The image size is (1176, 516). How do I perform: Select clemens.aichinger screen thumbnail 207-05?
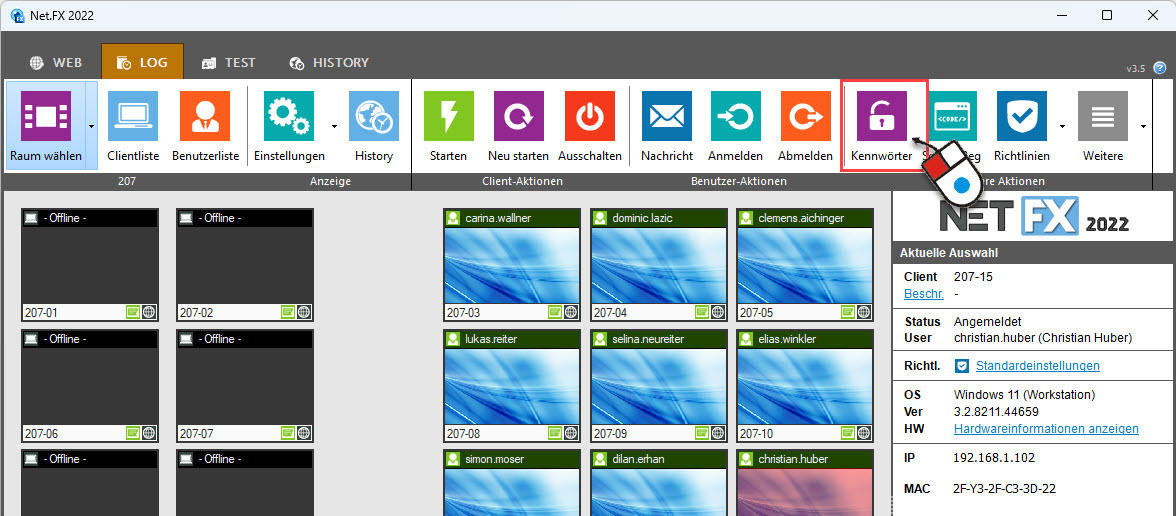tap(806, 265)
